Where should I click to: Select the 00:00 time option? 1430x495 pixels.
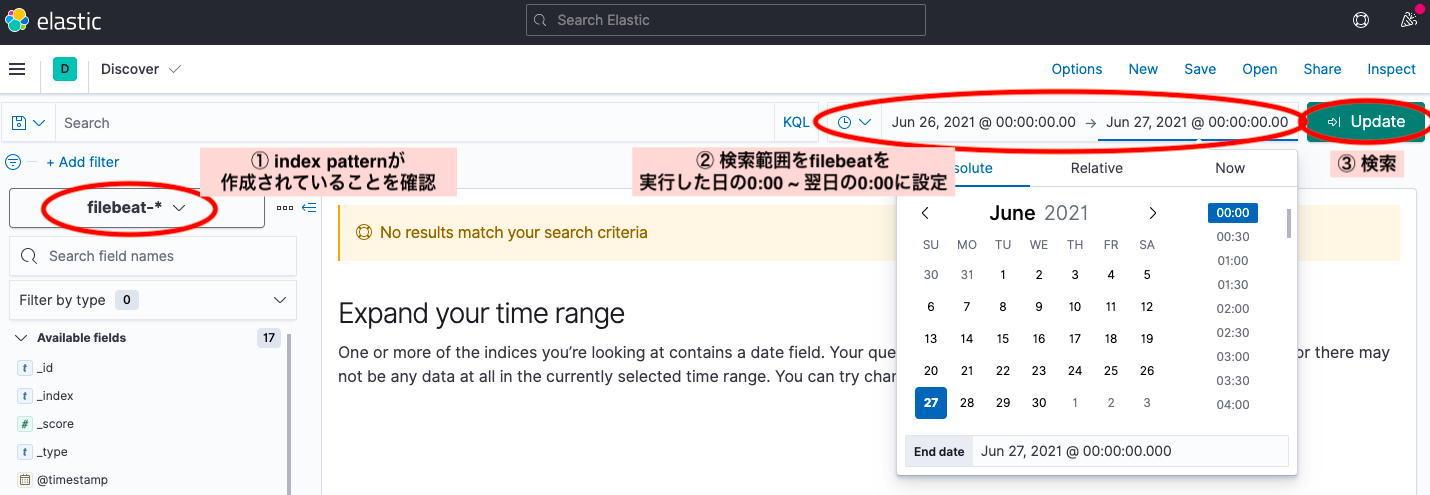coord(1233,213)
